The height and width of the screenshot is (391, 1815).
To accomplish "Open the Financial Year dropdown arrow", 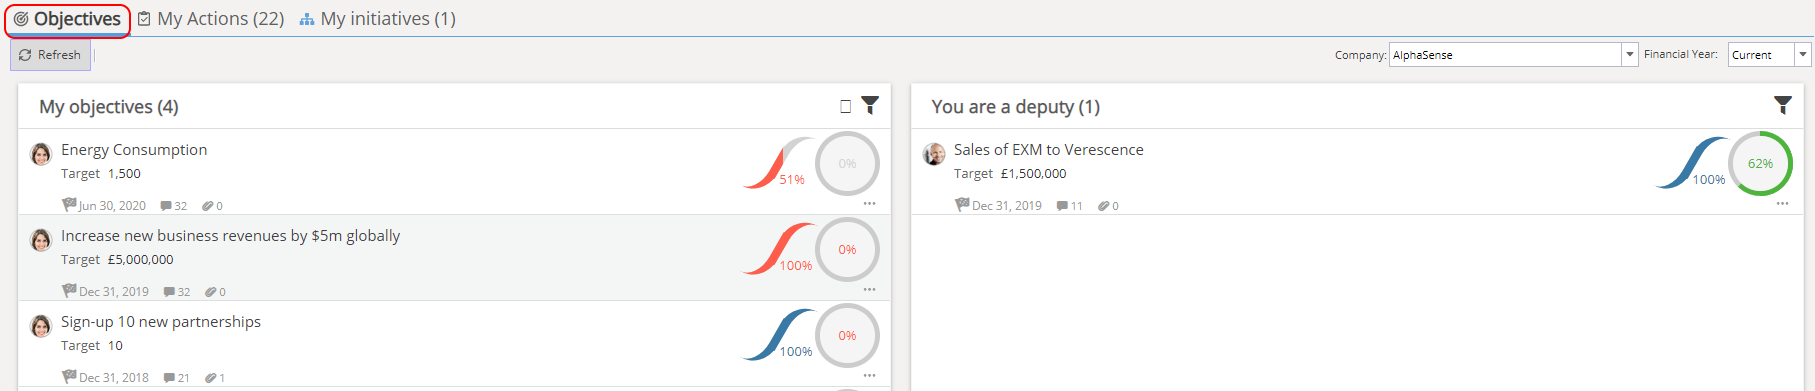I will click(1803, 55).
